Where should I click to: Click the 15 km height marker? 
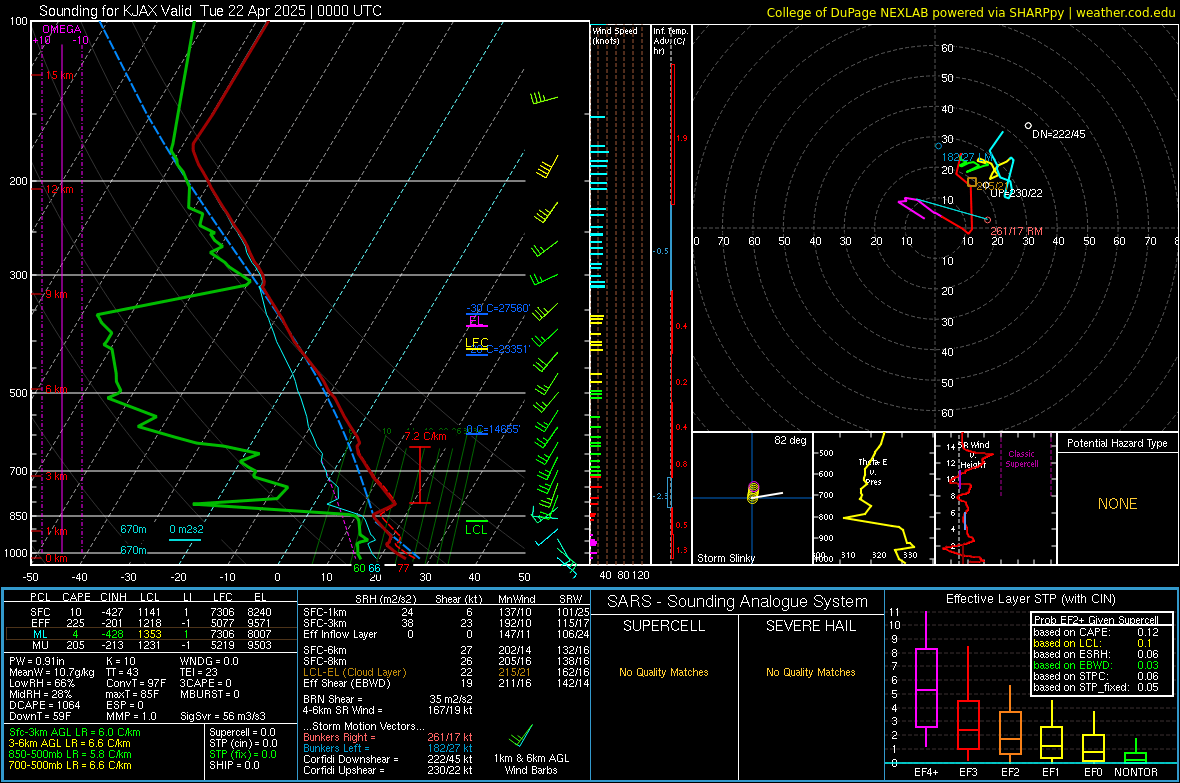(59, 75)
